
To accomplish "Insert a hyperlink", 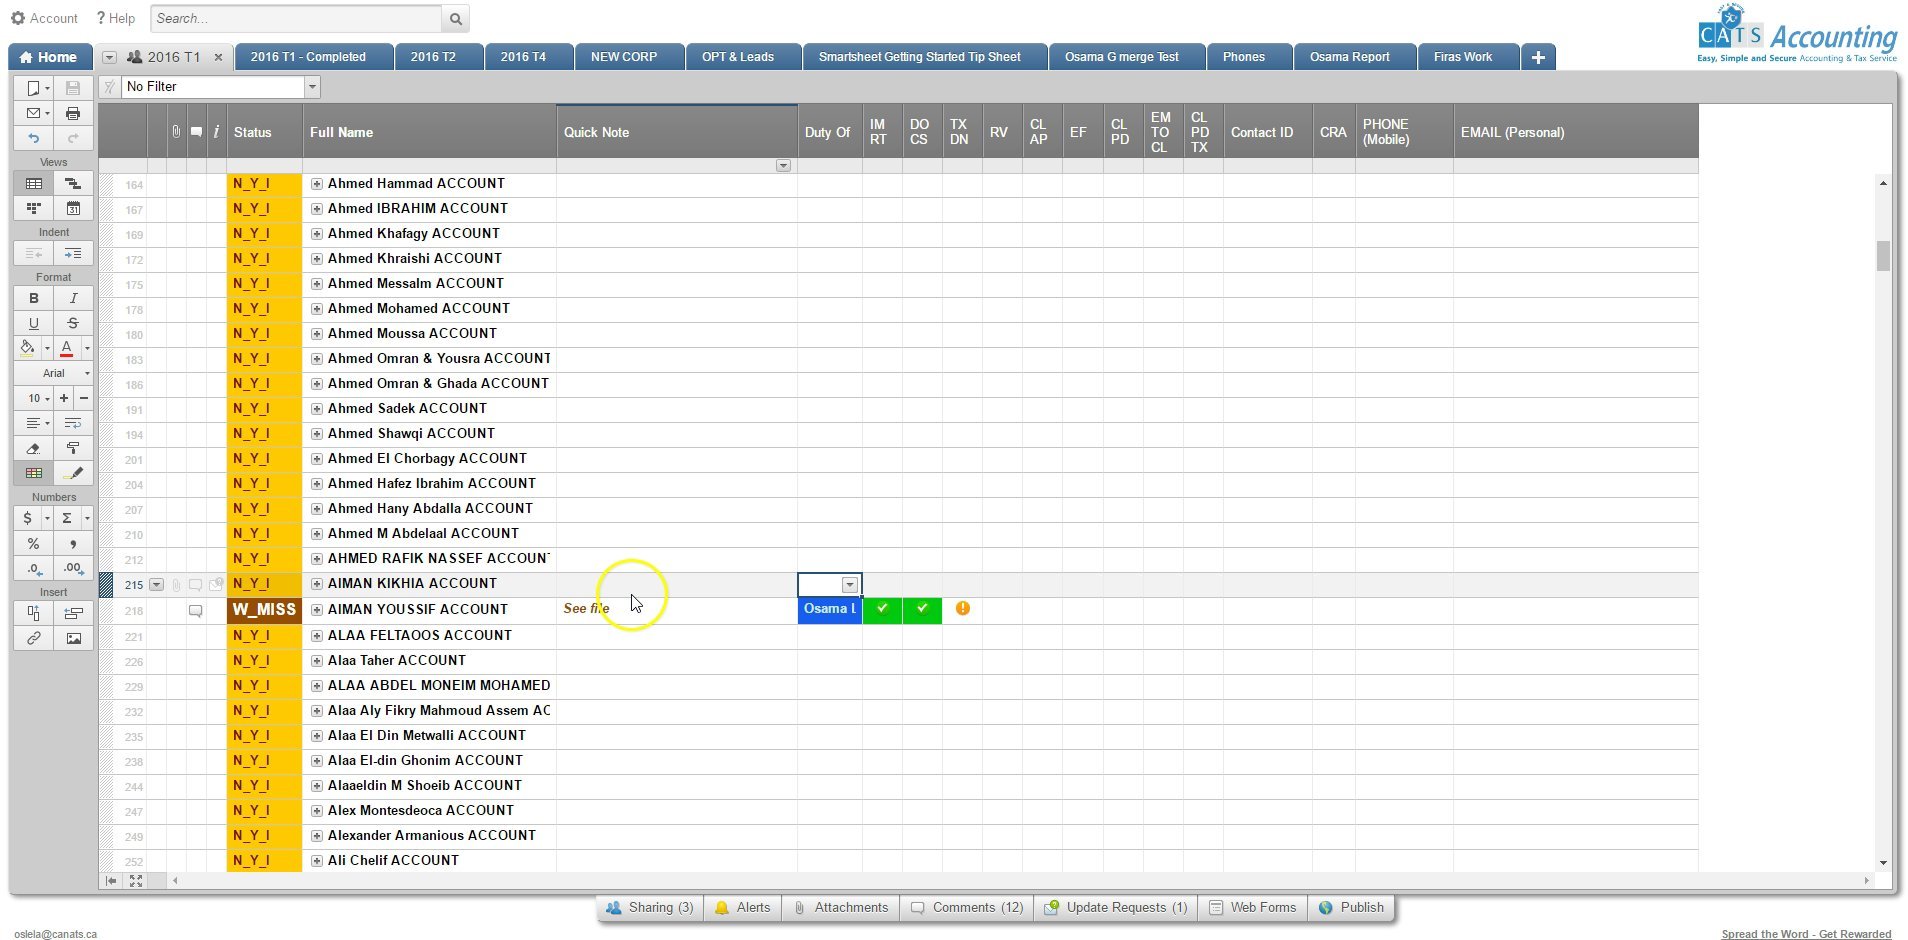I will (x=33, y=638).
